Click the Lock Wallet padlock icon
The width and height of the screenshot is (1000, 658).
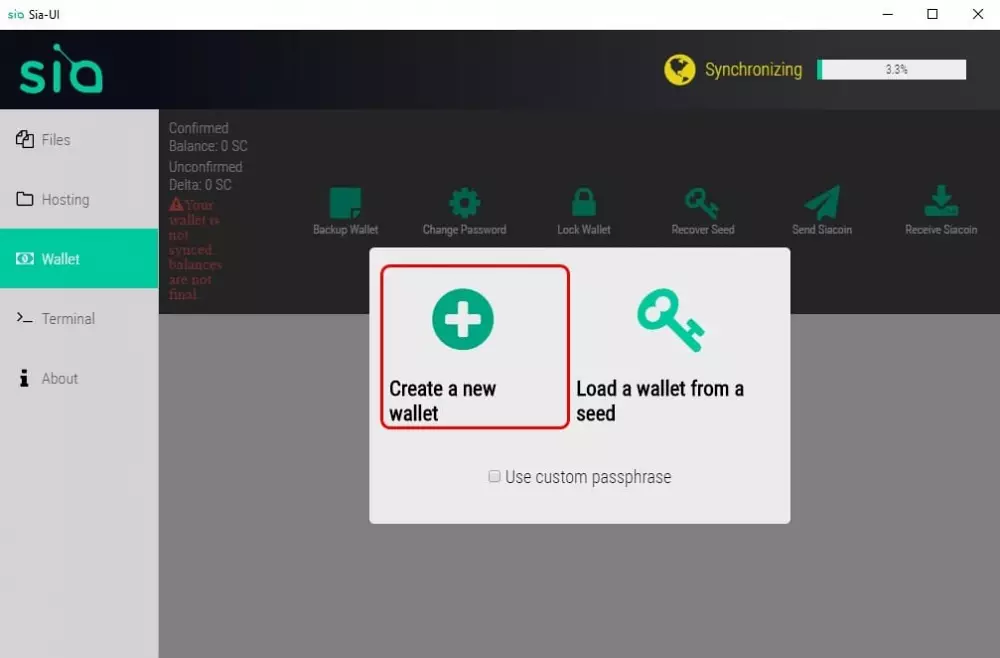click(584, 202)
